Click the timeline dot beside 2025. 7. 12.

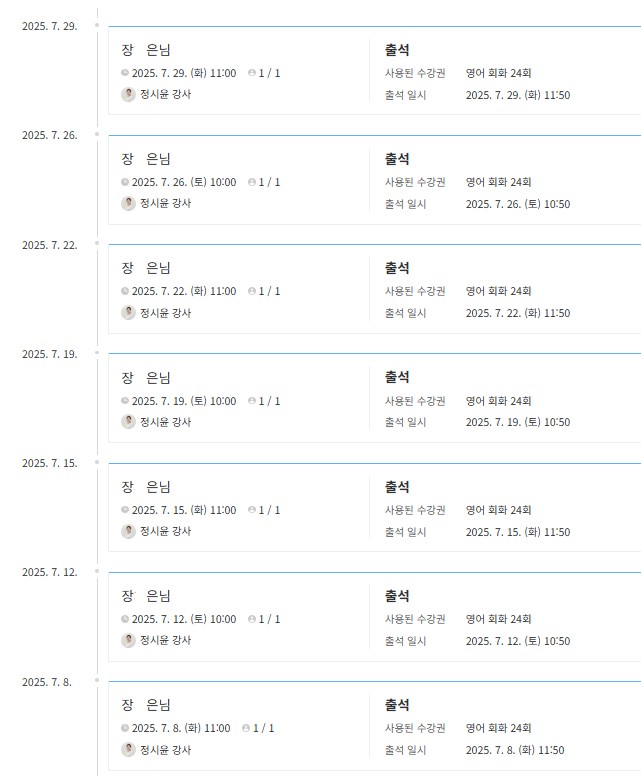[x=97, y=571]
